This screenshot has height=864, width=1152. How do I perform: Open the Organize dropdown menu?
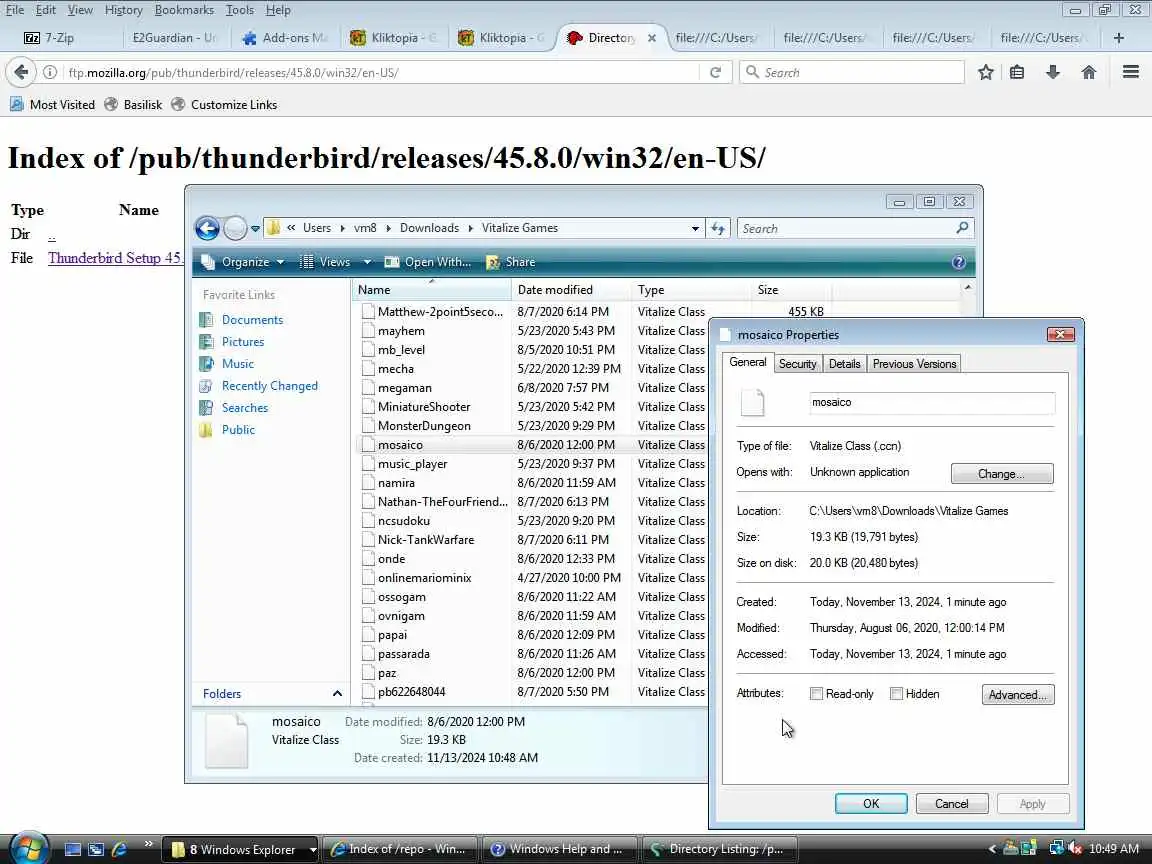(x=242, y=262)
